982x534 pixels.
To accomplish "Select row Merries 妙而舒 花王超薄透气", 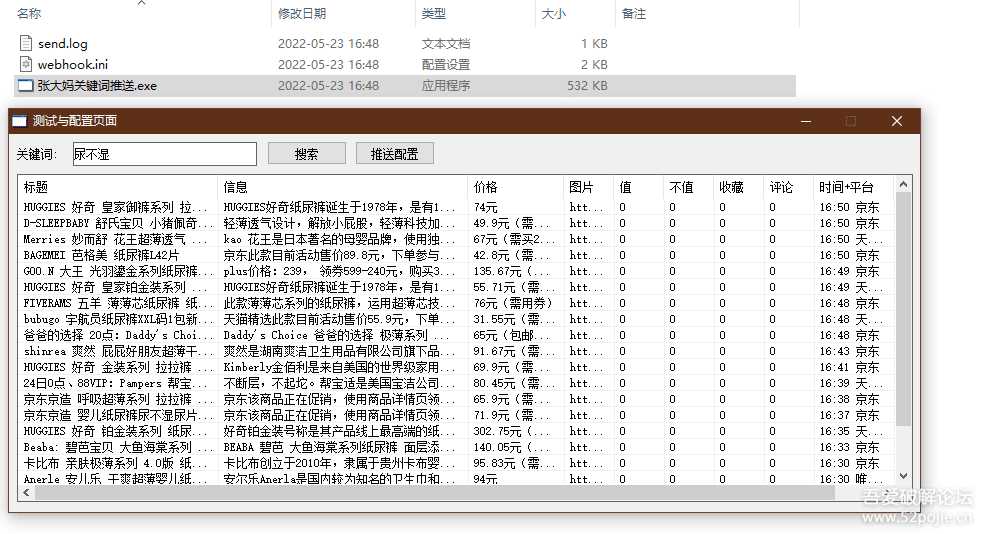I will click(x=457, y=239).
